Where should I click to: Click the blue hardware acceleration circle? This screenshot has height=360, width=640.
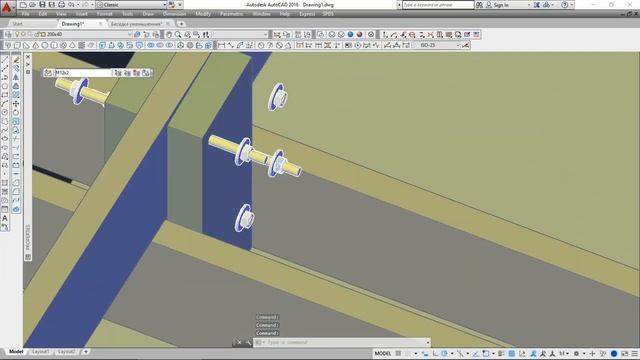614,353
